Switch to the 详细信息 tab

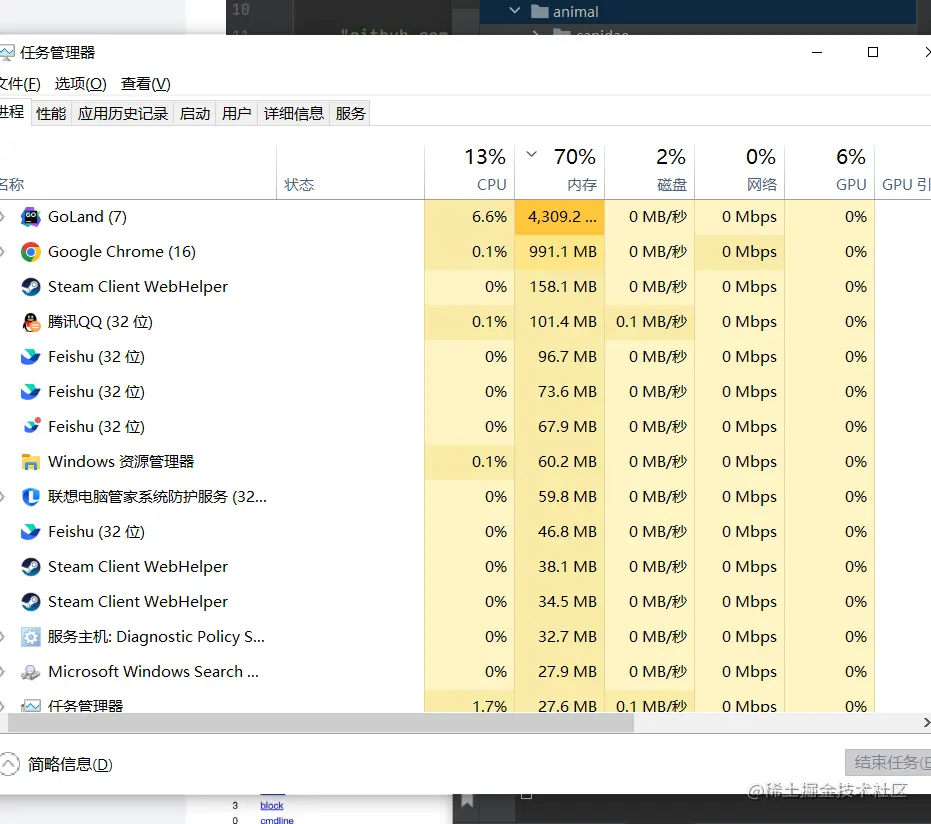point(294,113)
